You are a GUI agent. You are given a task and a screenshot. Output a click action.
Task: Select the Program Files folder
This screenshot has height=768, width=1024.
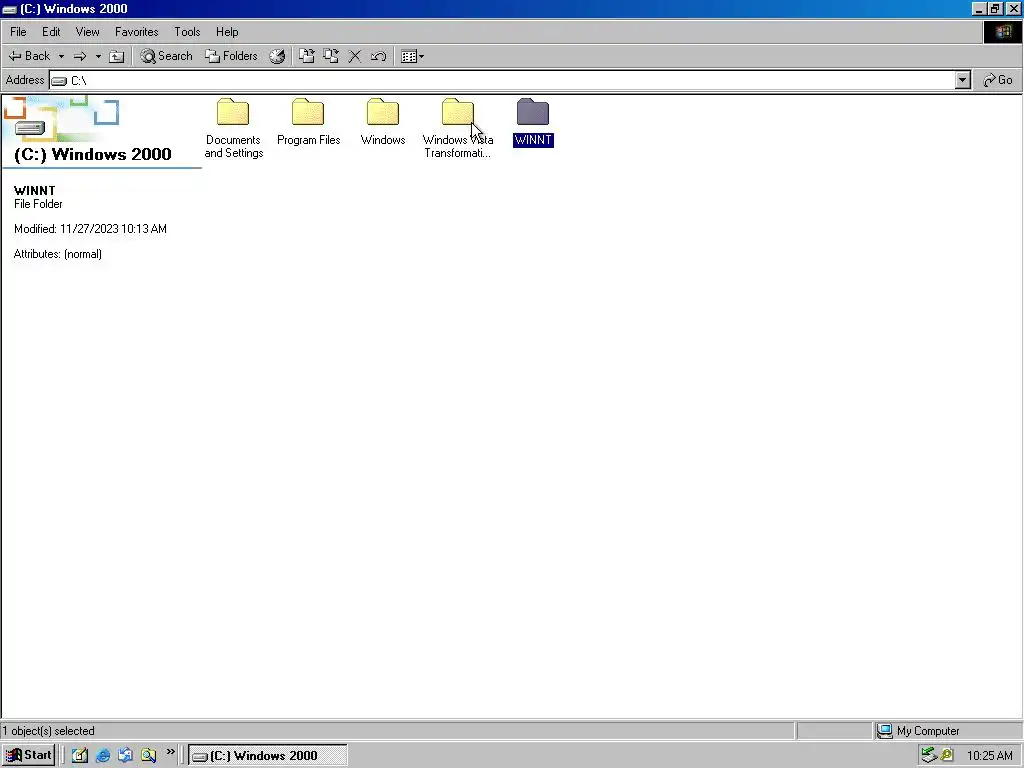point(308,123)
